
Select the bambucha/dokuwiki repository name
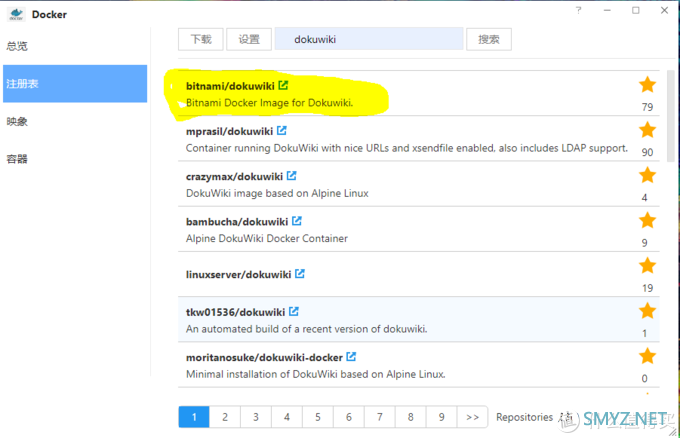pos(237,222)
